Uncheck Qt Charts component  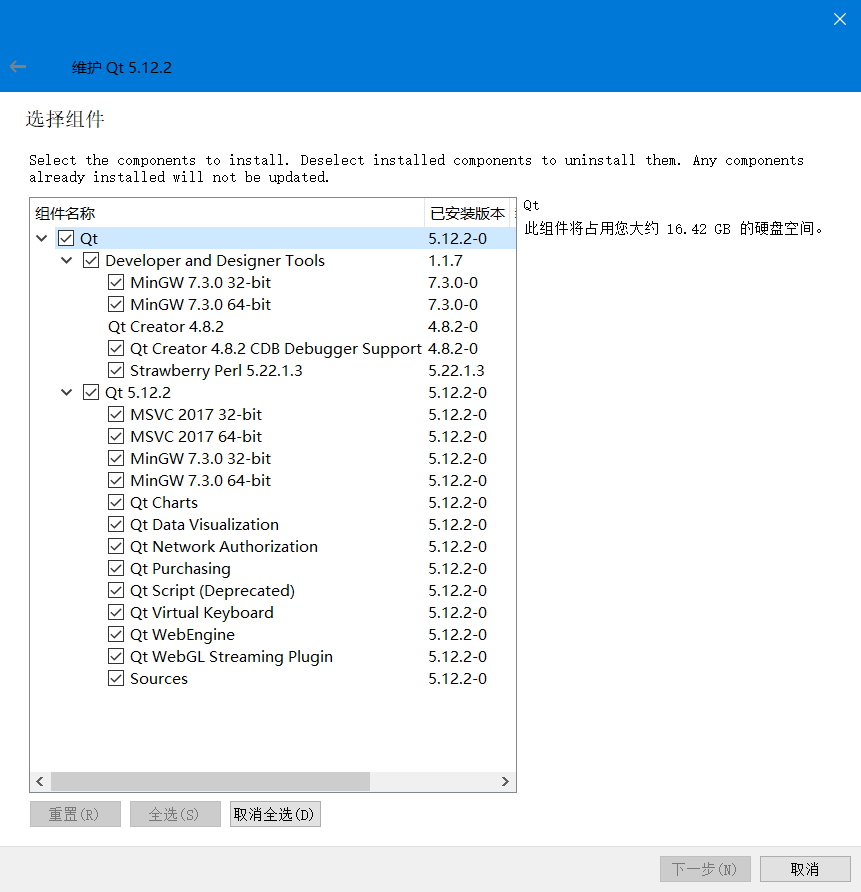pos(116,502)
